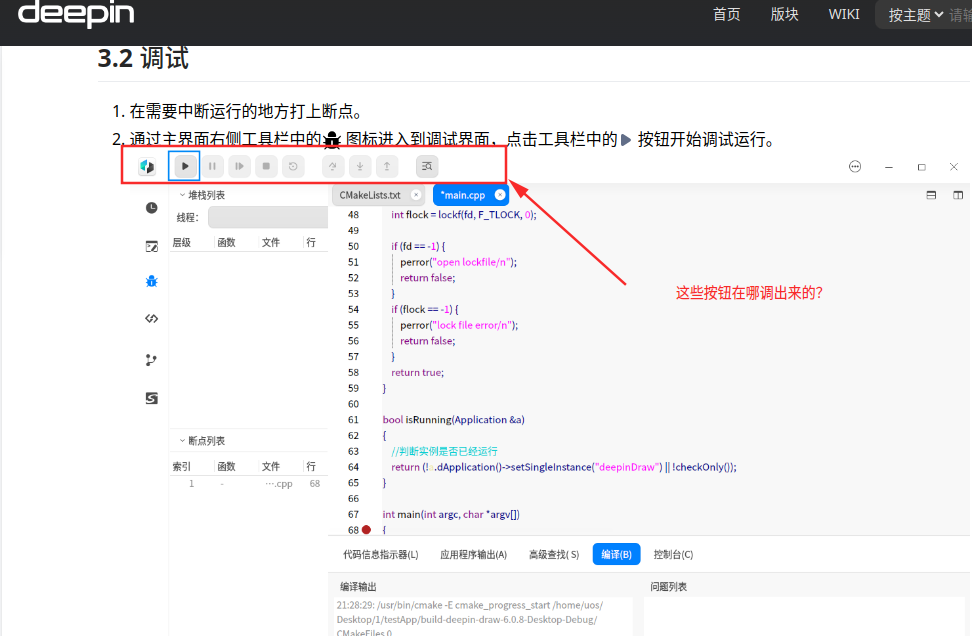The width and height of the screenshot is (972, 636).
Task: Click the step out up-arrow icon
Action: pos(387,166)
